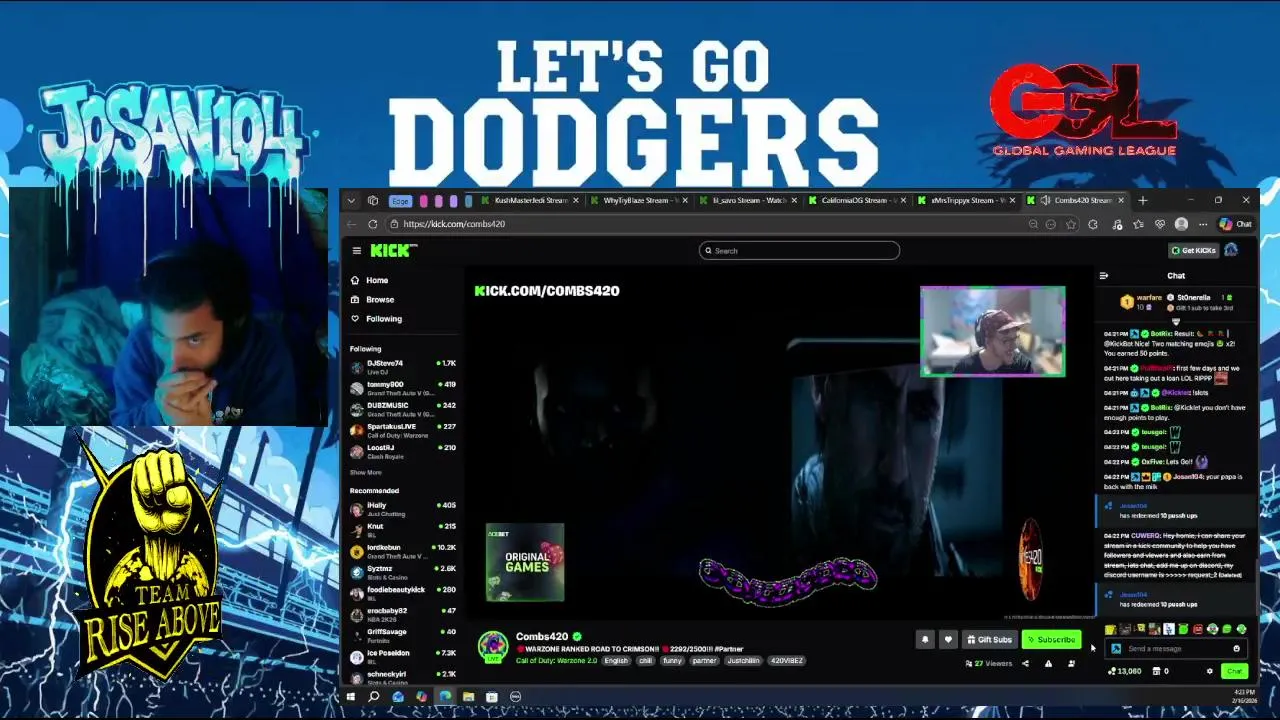
Task: Click the ACEBET Original Games ad thumbnail
Action: (525, 563)
